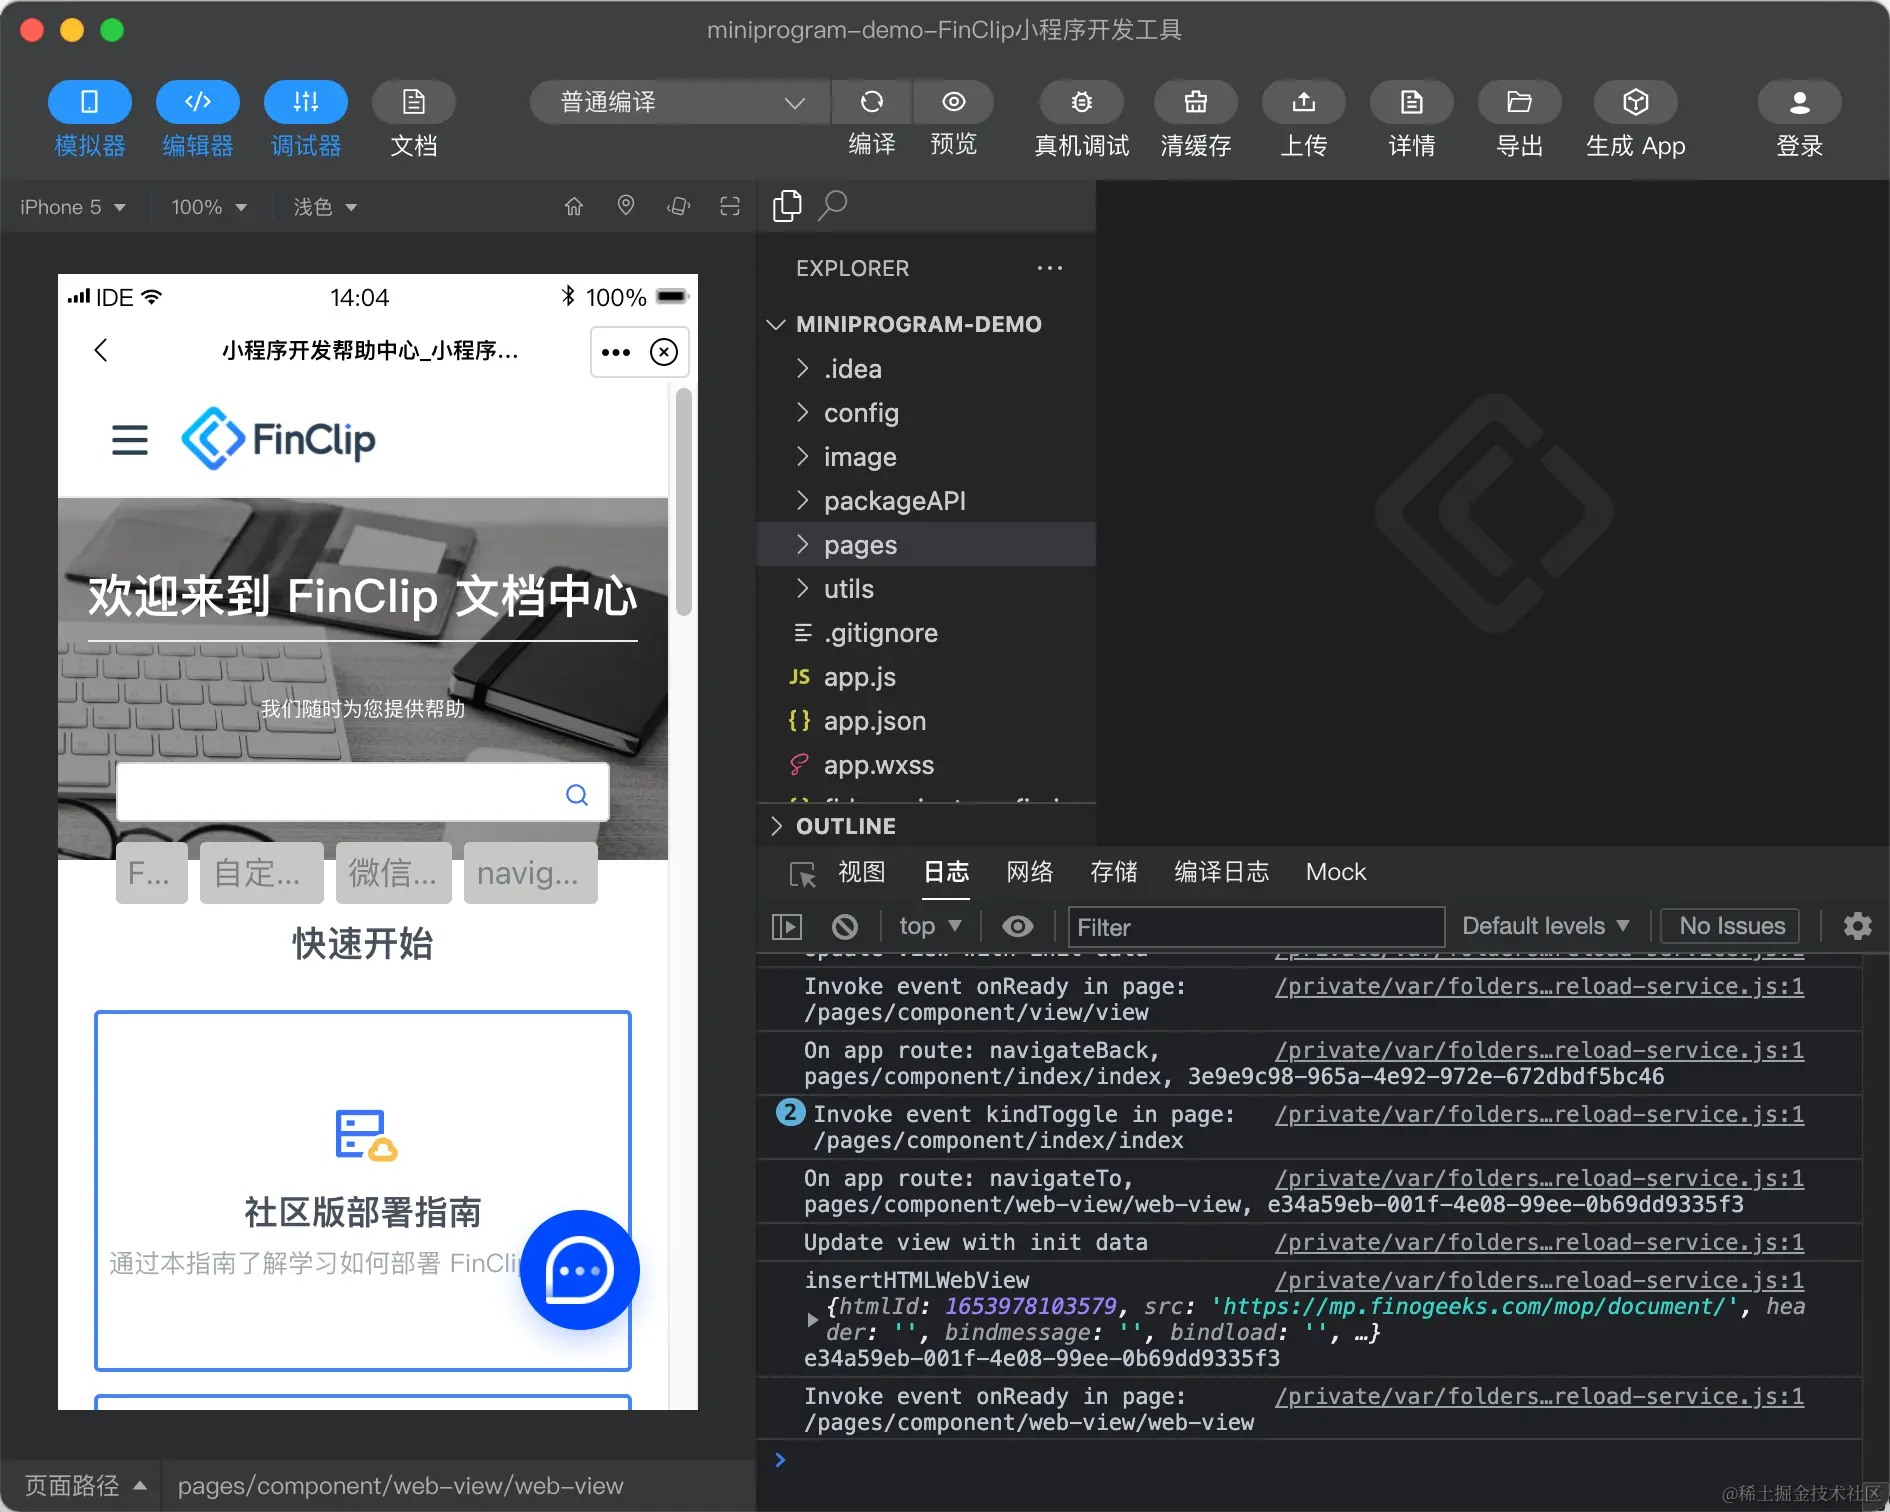Image resolution: width=1890 pixels, height=1512 pixels.
Task: Open the 文档 documentation
Action: 414,102
